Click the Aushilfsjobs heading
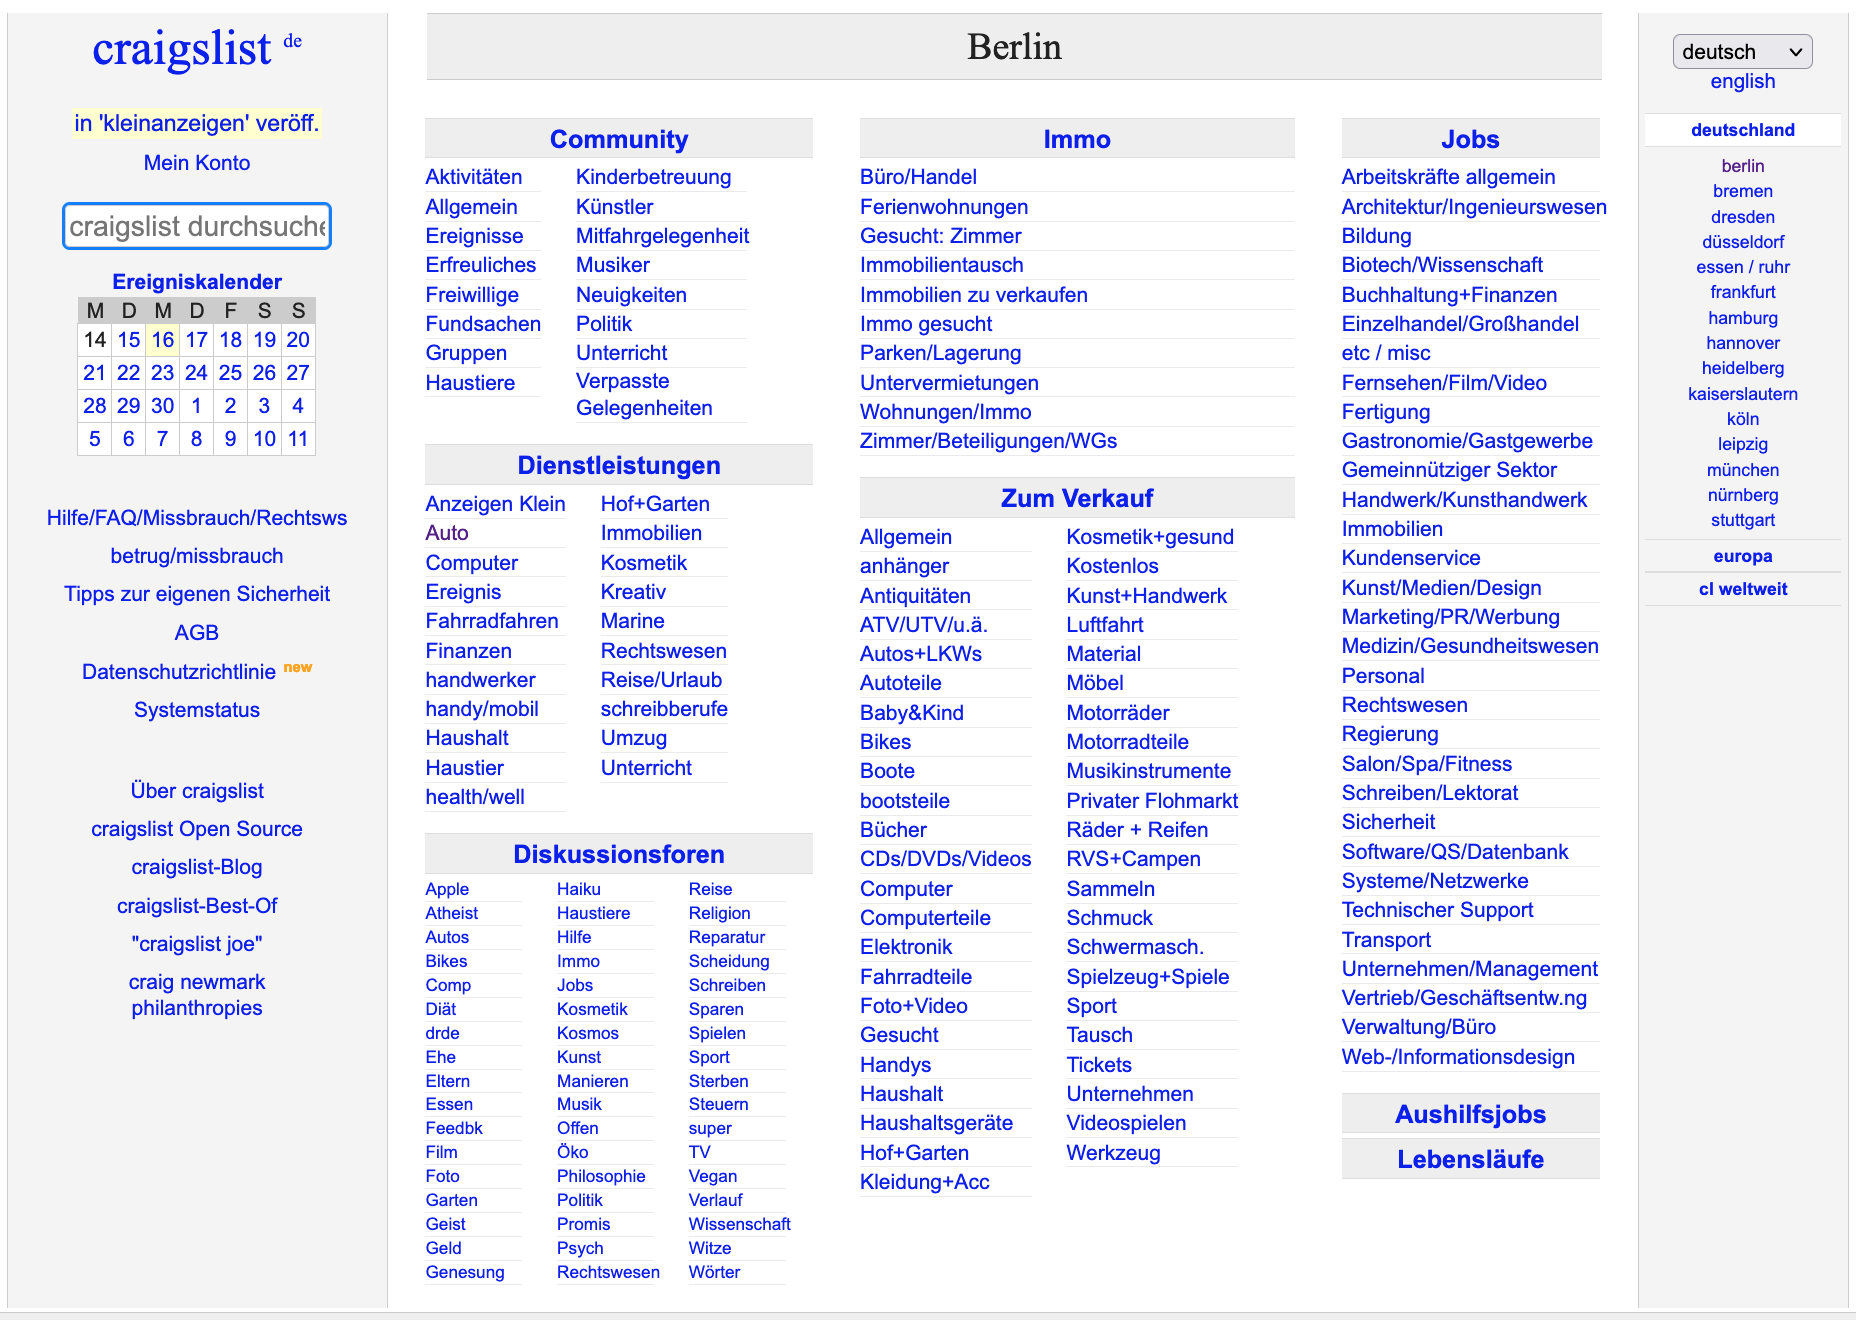The width and height of the screenshot is (1856, 1320). pos(1469,1114)
